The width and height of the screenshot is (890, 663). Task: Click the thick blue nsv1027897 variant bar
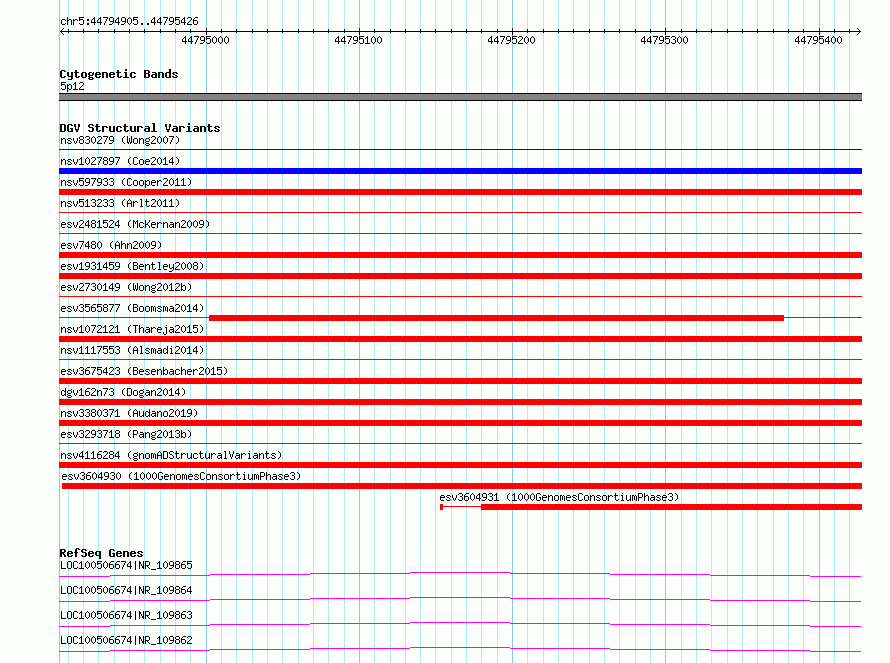460,171
